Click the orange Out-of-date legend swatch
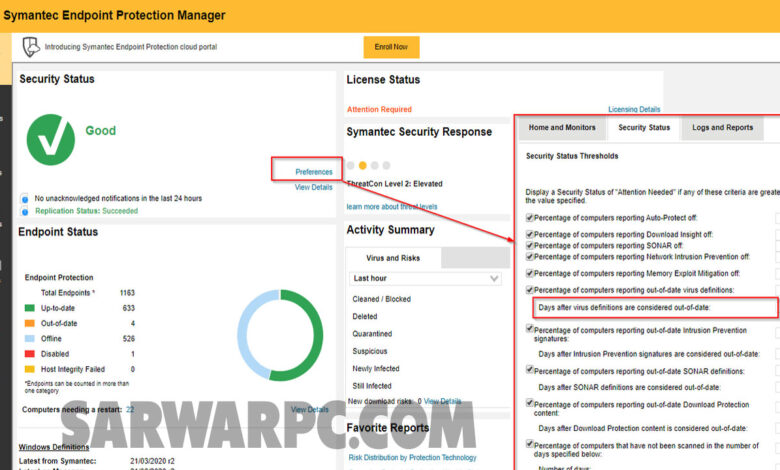 30,323
